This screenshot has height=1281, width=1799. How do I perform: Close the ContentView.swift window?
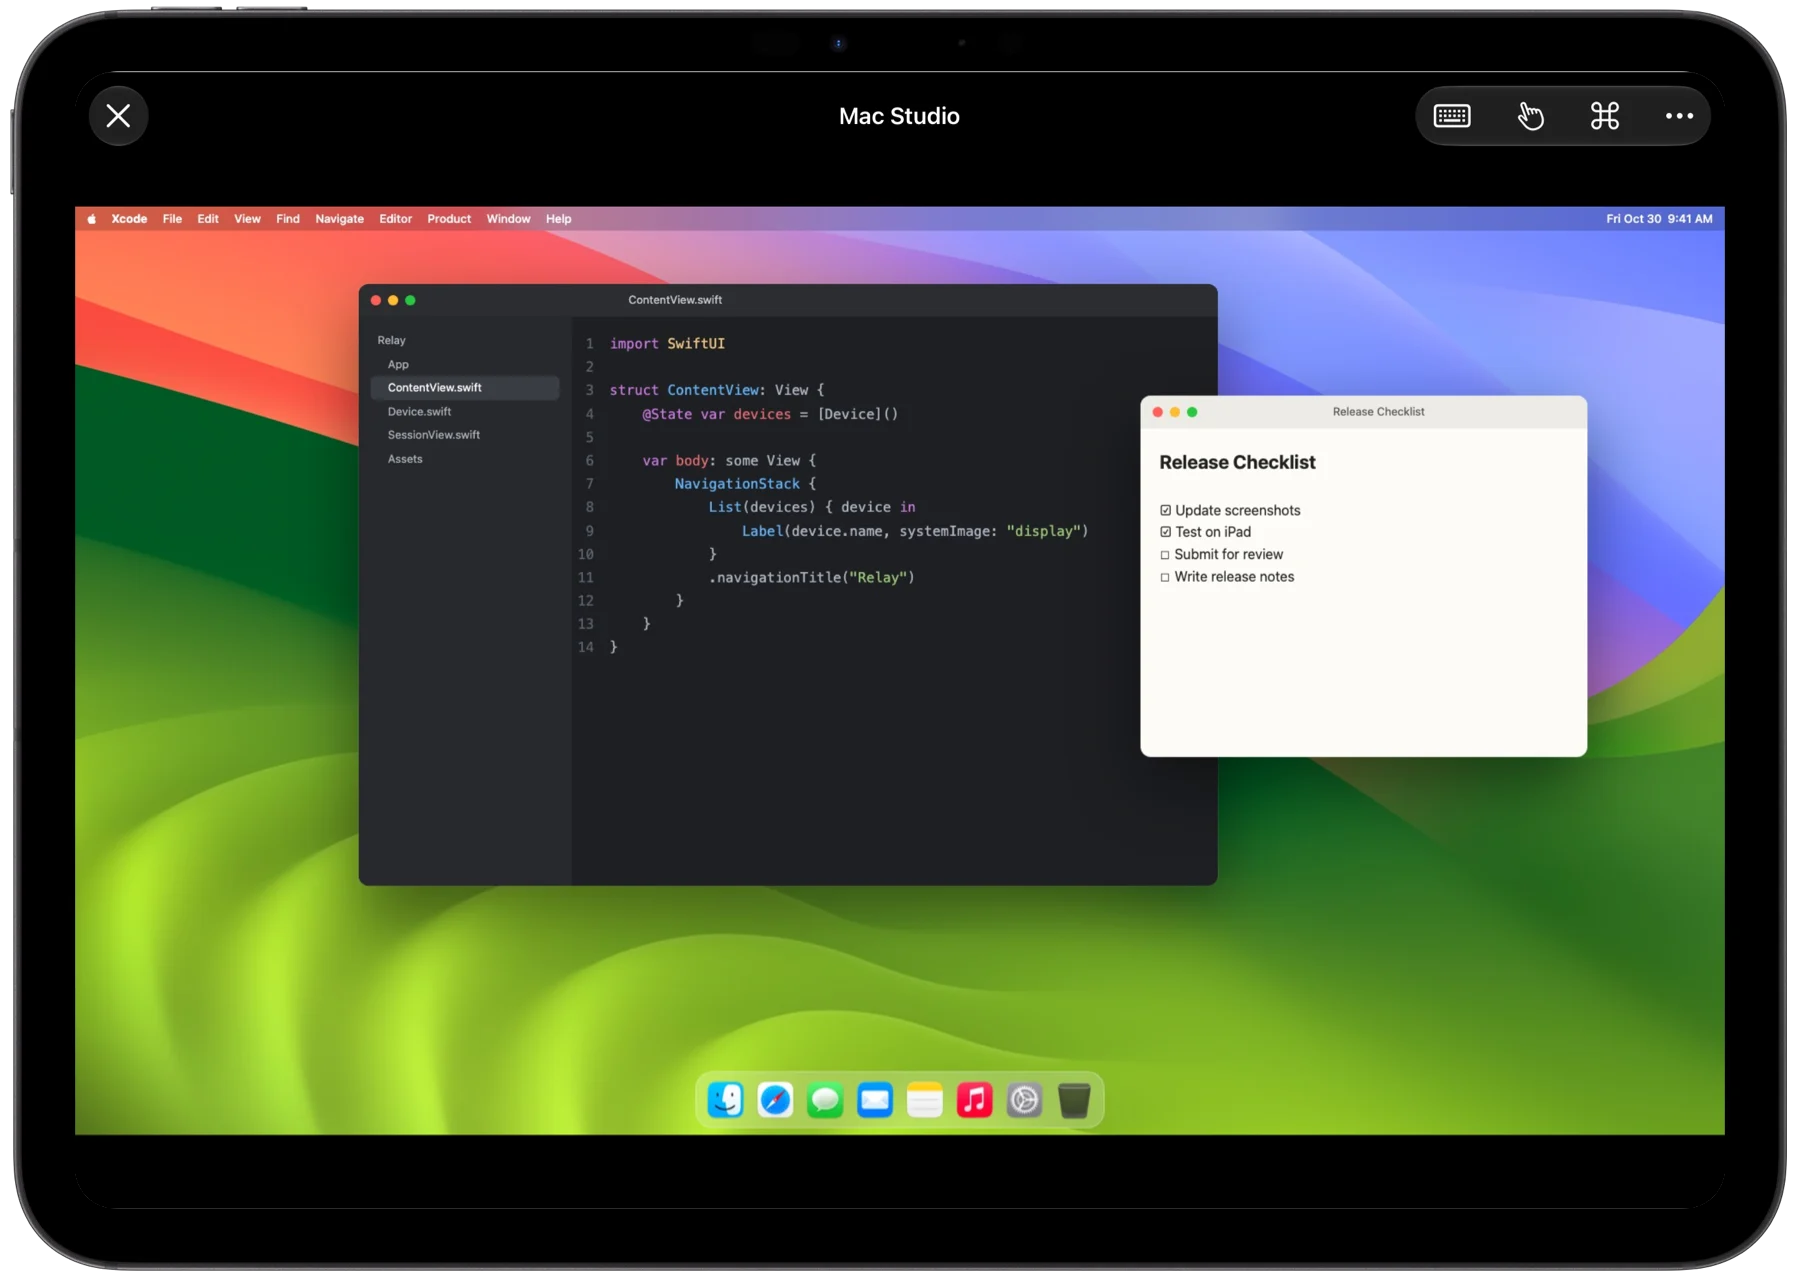pos(376,301)
